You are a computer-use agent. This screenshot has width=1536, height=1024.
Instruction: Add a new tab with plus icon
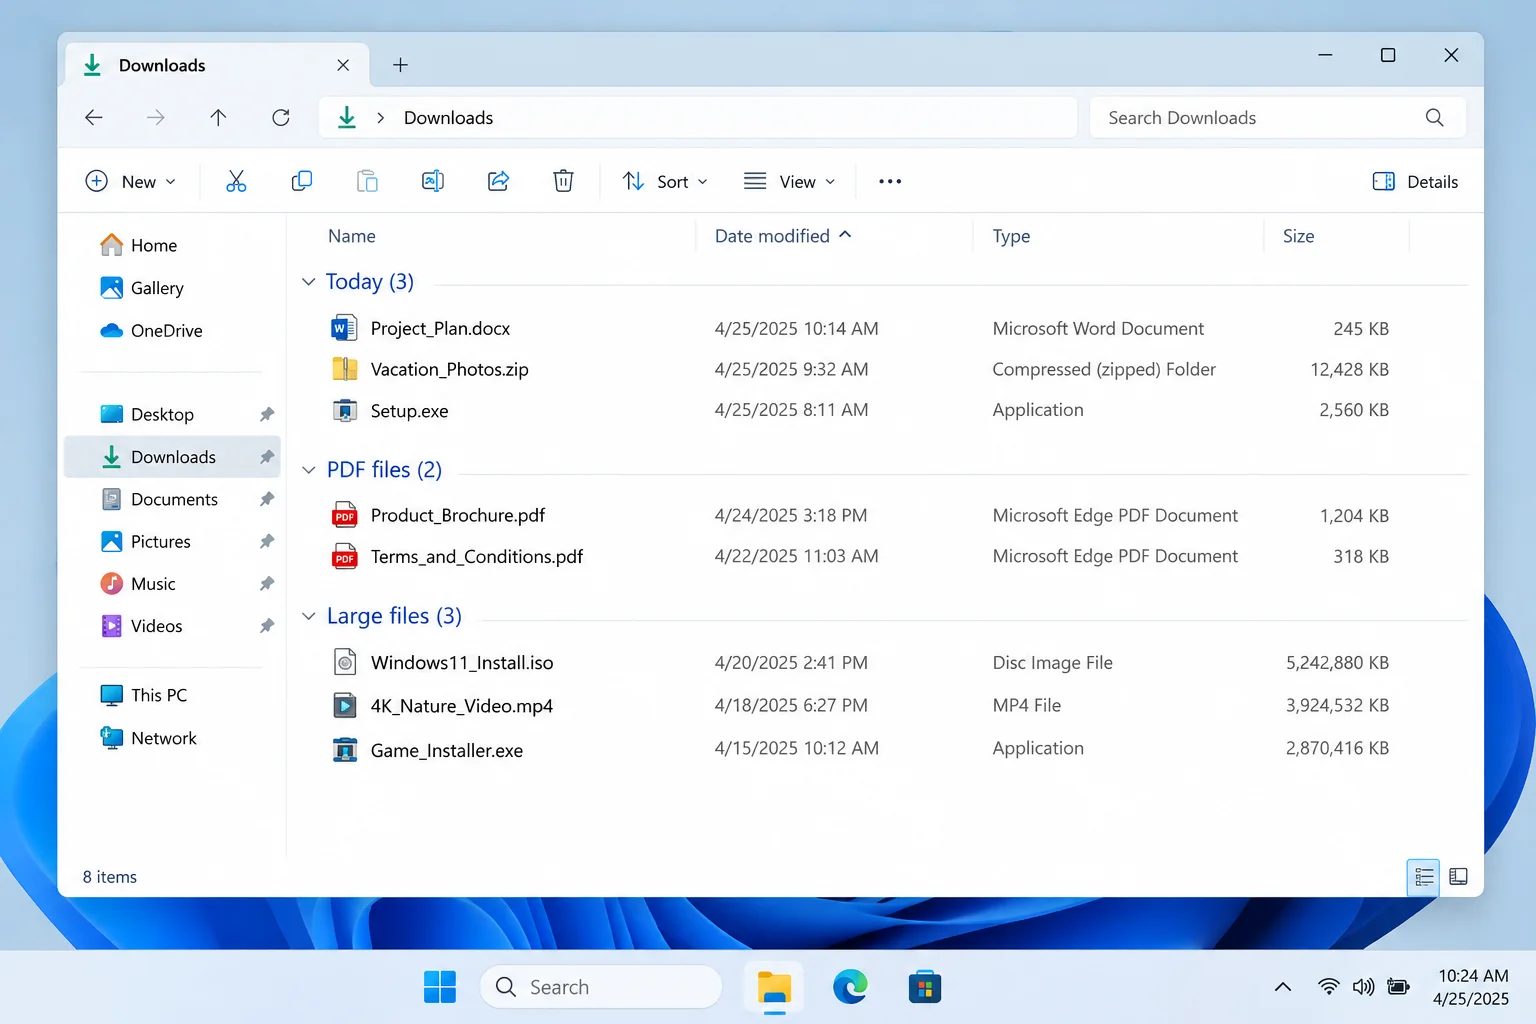400,65
